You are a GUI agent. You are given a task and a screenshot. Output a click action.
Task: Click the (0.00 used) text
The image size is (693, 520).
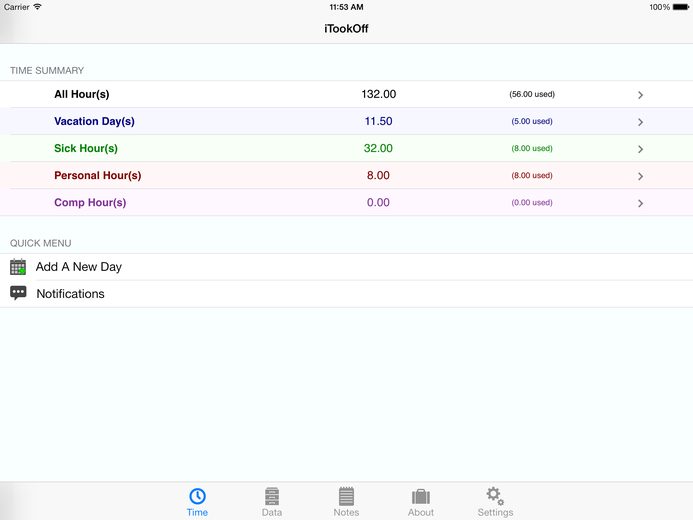pos(532,202)
